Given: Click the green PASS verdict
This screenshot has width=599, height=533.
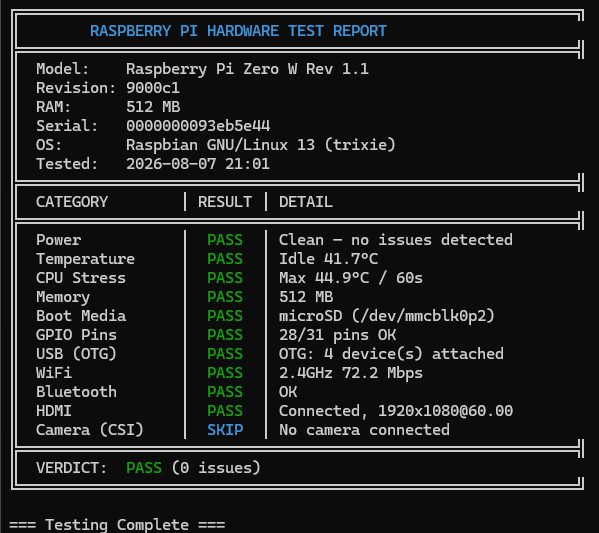Looking at the screenshot, I should (x=144, y=468).
